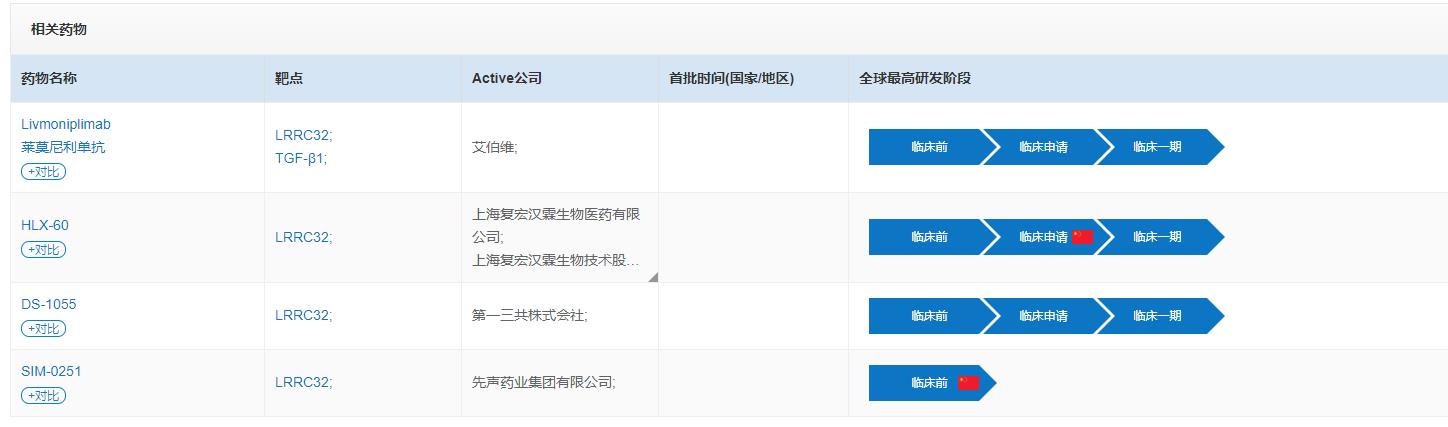The width and height of the screenshot is (1448, 427).
Task: Open HLX-60 drug details
Action: (45, 225)
